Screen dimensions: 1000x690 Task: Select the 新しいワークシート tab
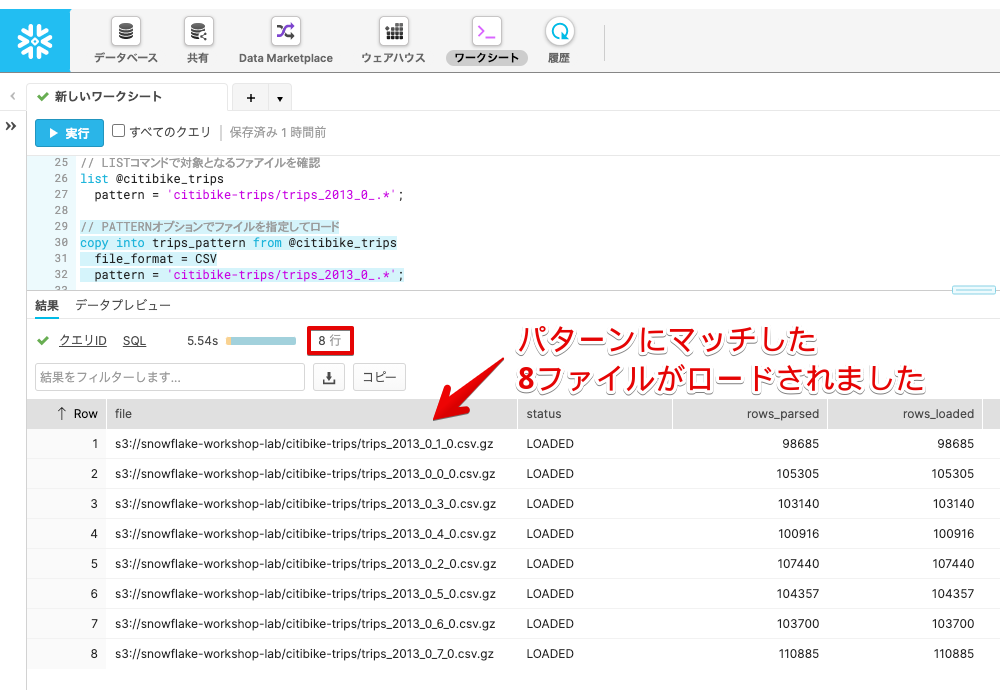coord(127,97)
